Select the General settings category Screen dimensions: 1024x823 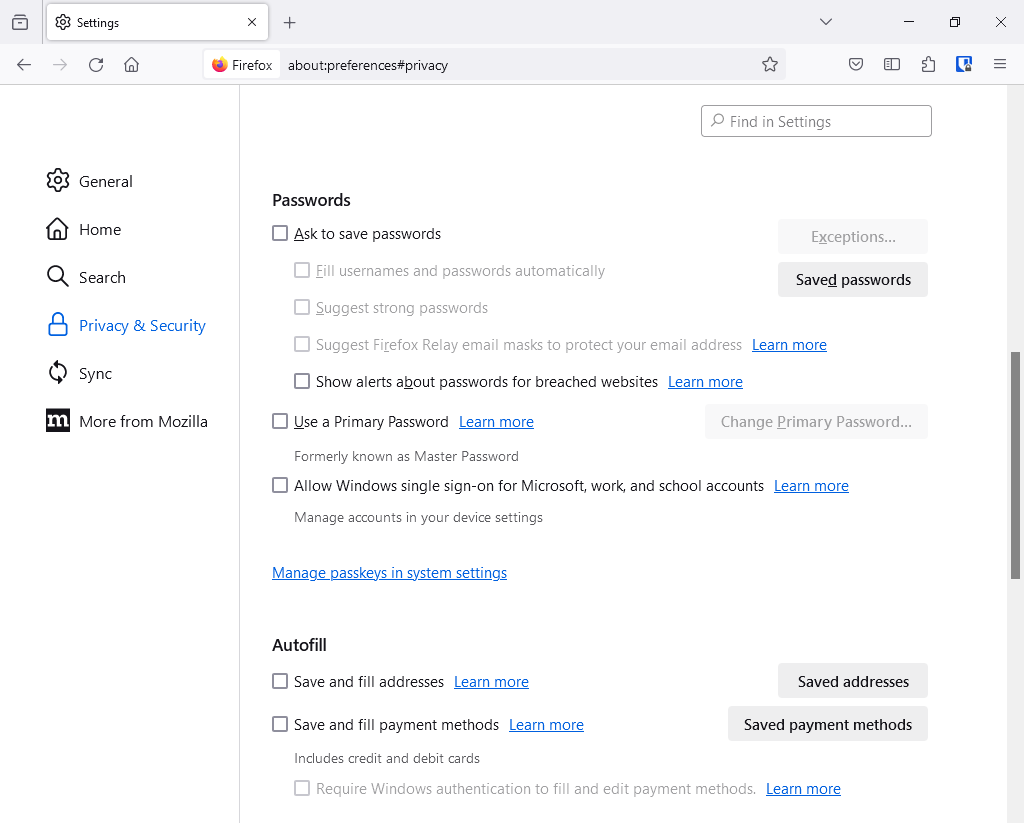coord(105,181)
